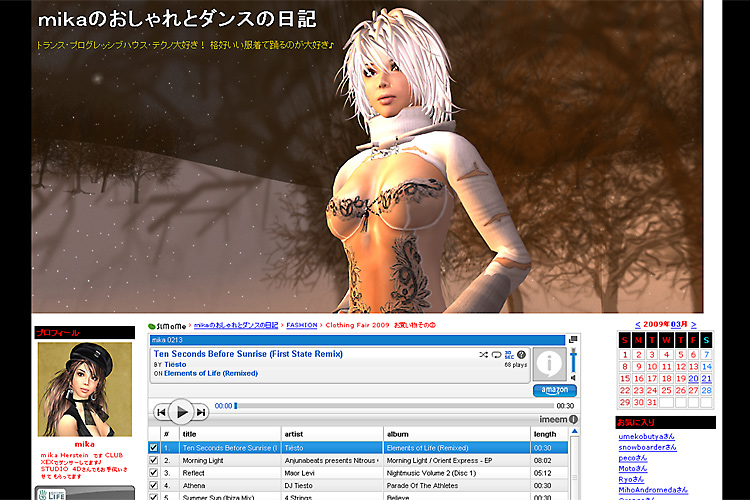Skip to the next track
The image size is (750, 500).
point(201,412)
